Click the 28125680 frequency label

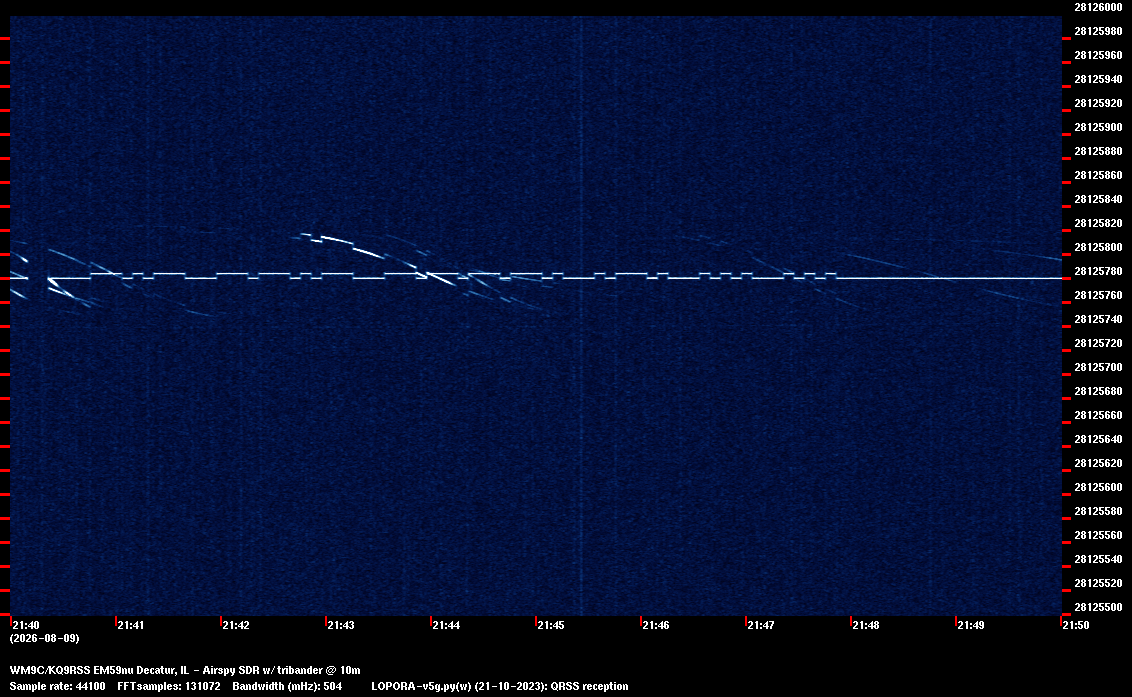point(1098,391)
